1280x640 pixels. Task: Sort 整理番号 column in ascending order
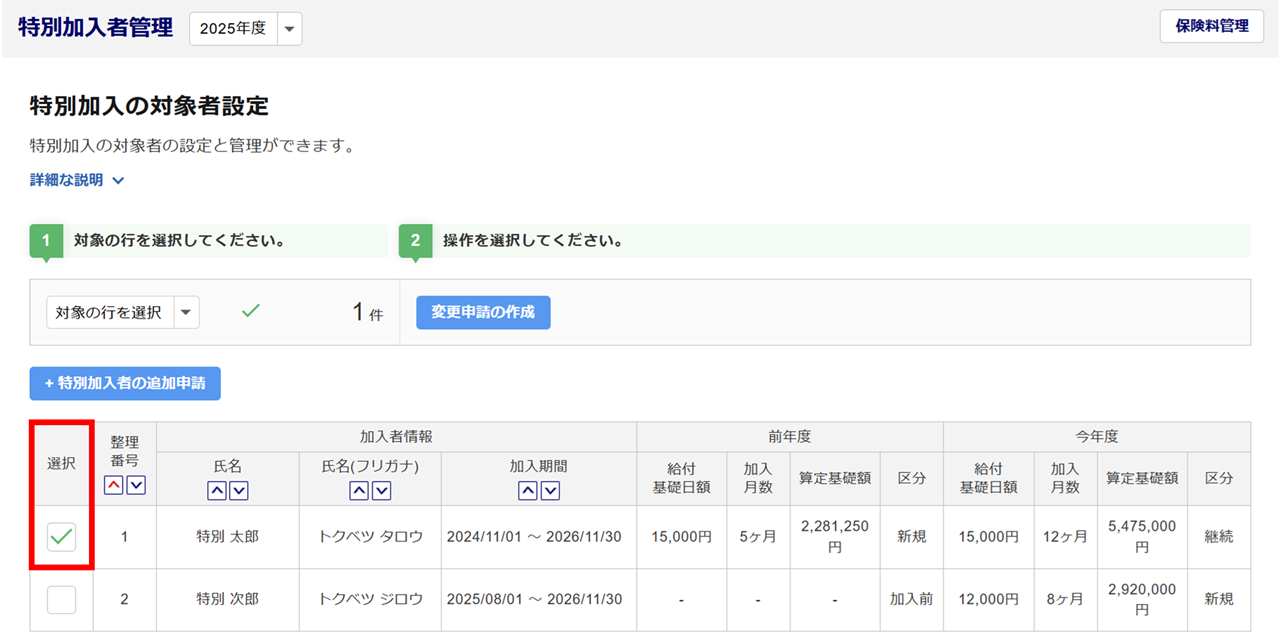pyautogui.click(x=114, y=485)
